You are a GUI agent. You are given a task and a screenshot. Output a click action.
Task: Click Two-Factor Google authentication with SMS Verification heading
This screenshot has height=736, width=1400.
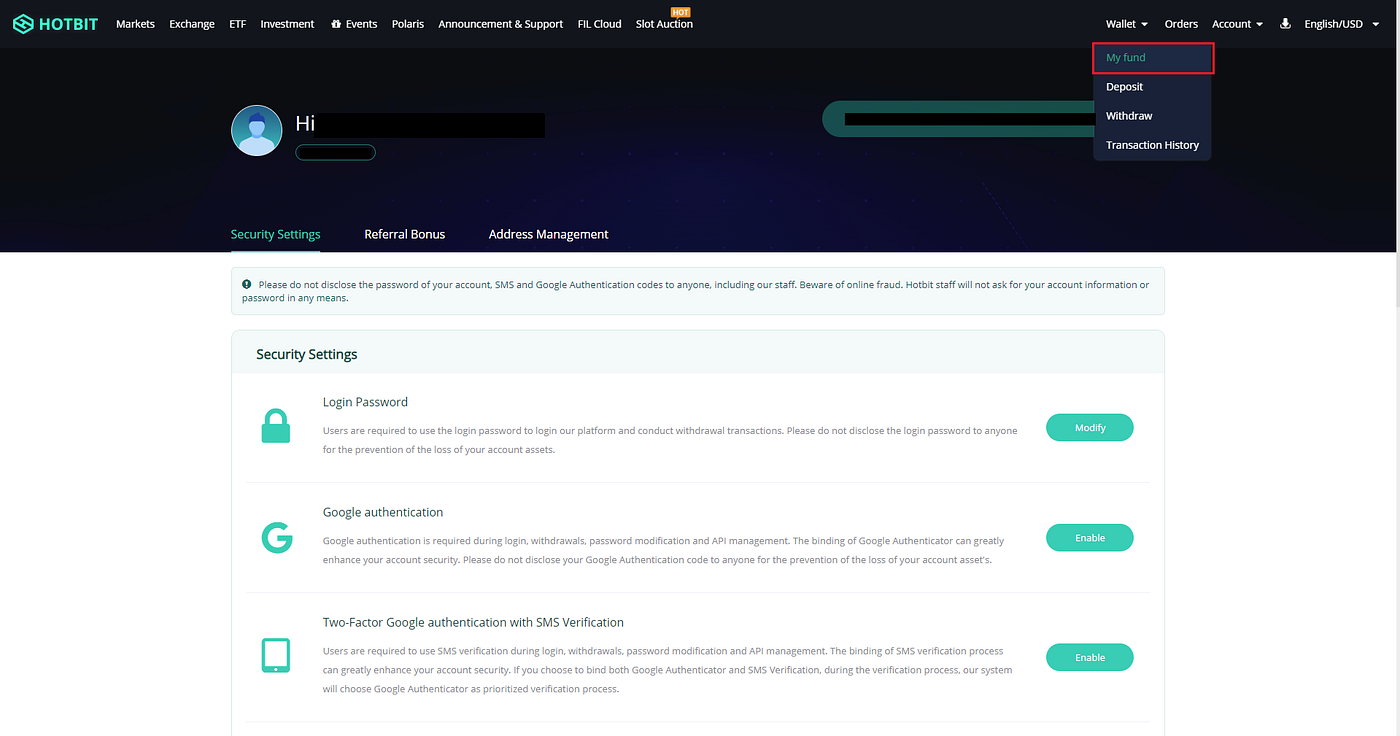tap(473, 622)
